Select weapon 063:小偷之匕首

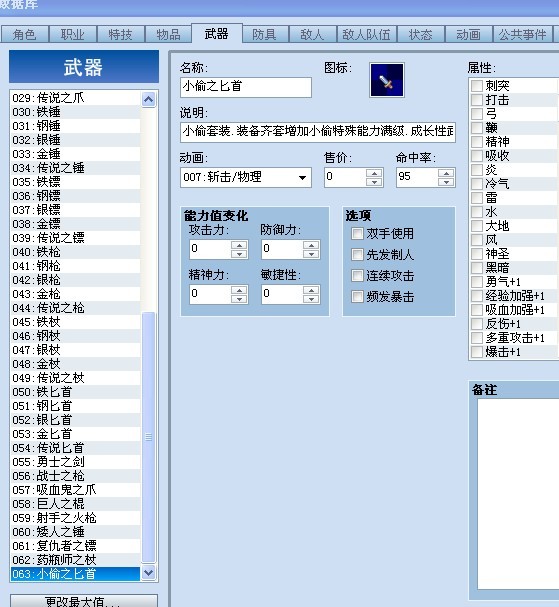[x=75, y=574]
